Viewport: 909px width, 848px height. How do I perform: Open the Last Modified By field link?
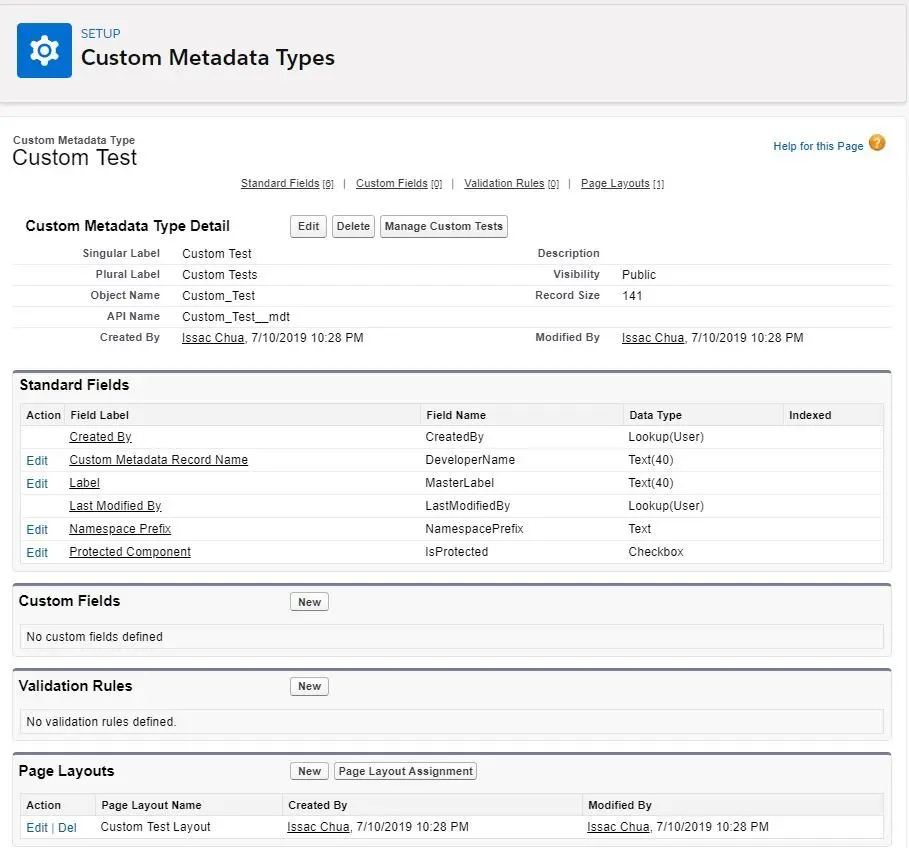click(x=115, y=506)
